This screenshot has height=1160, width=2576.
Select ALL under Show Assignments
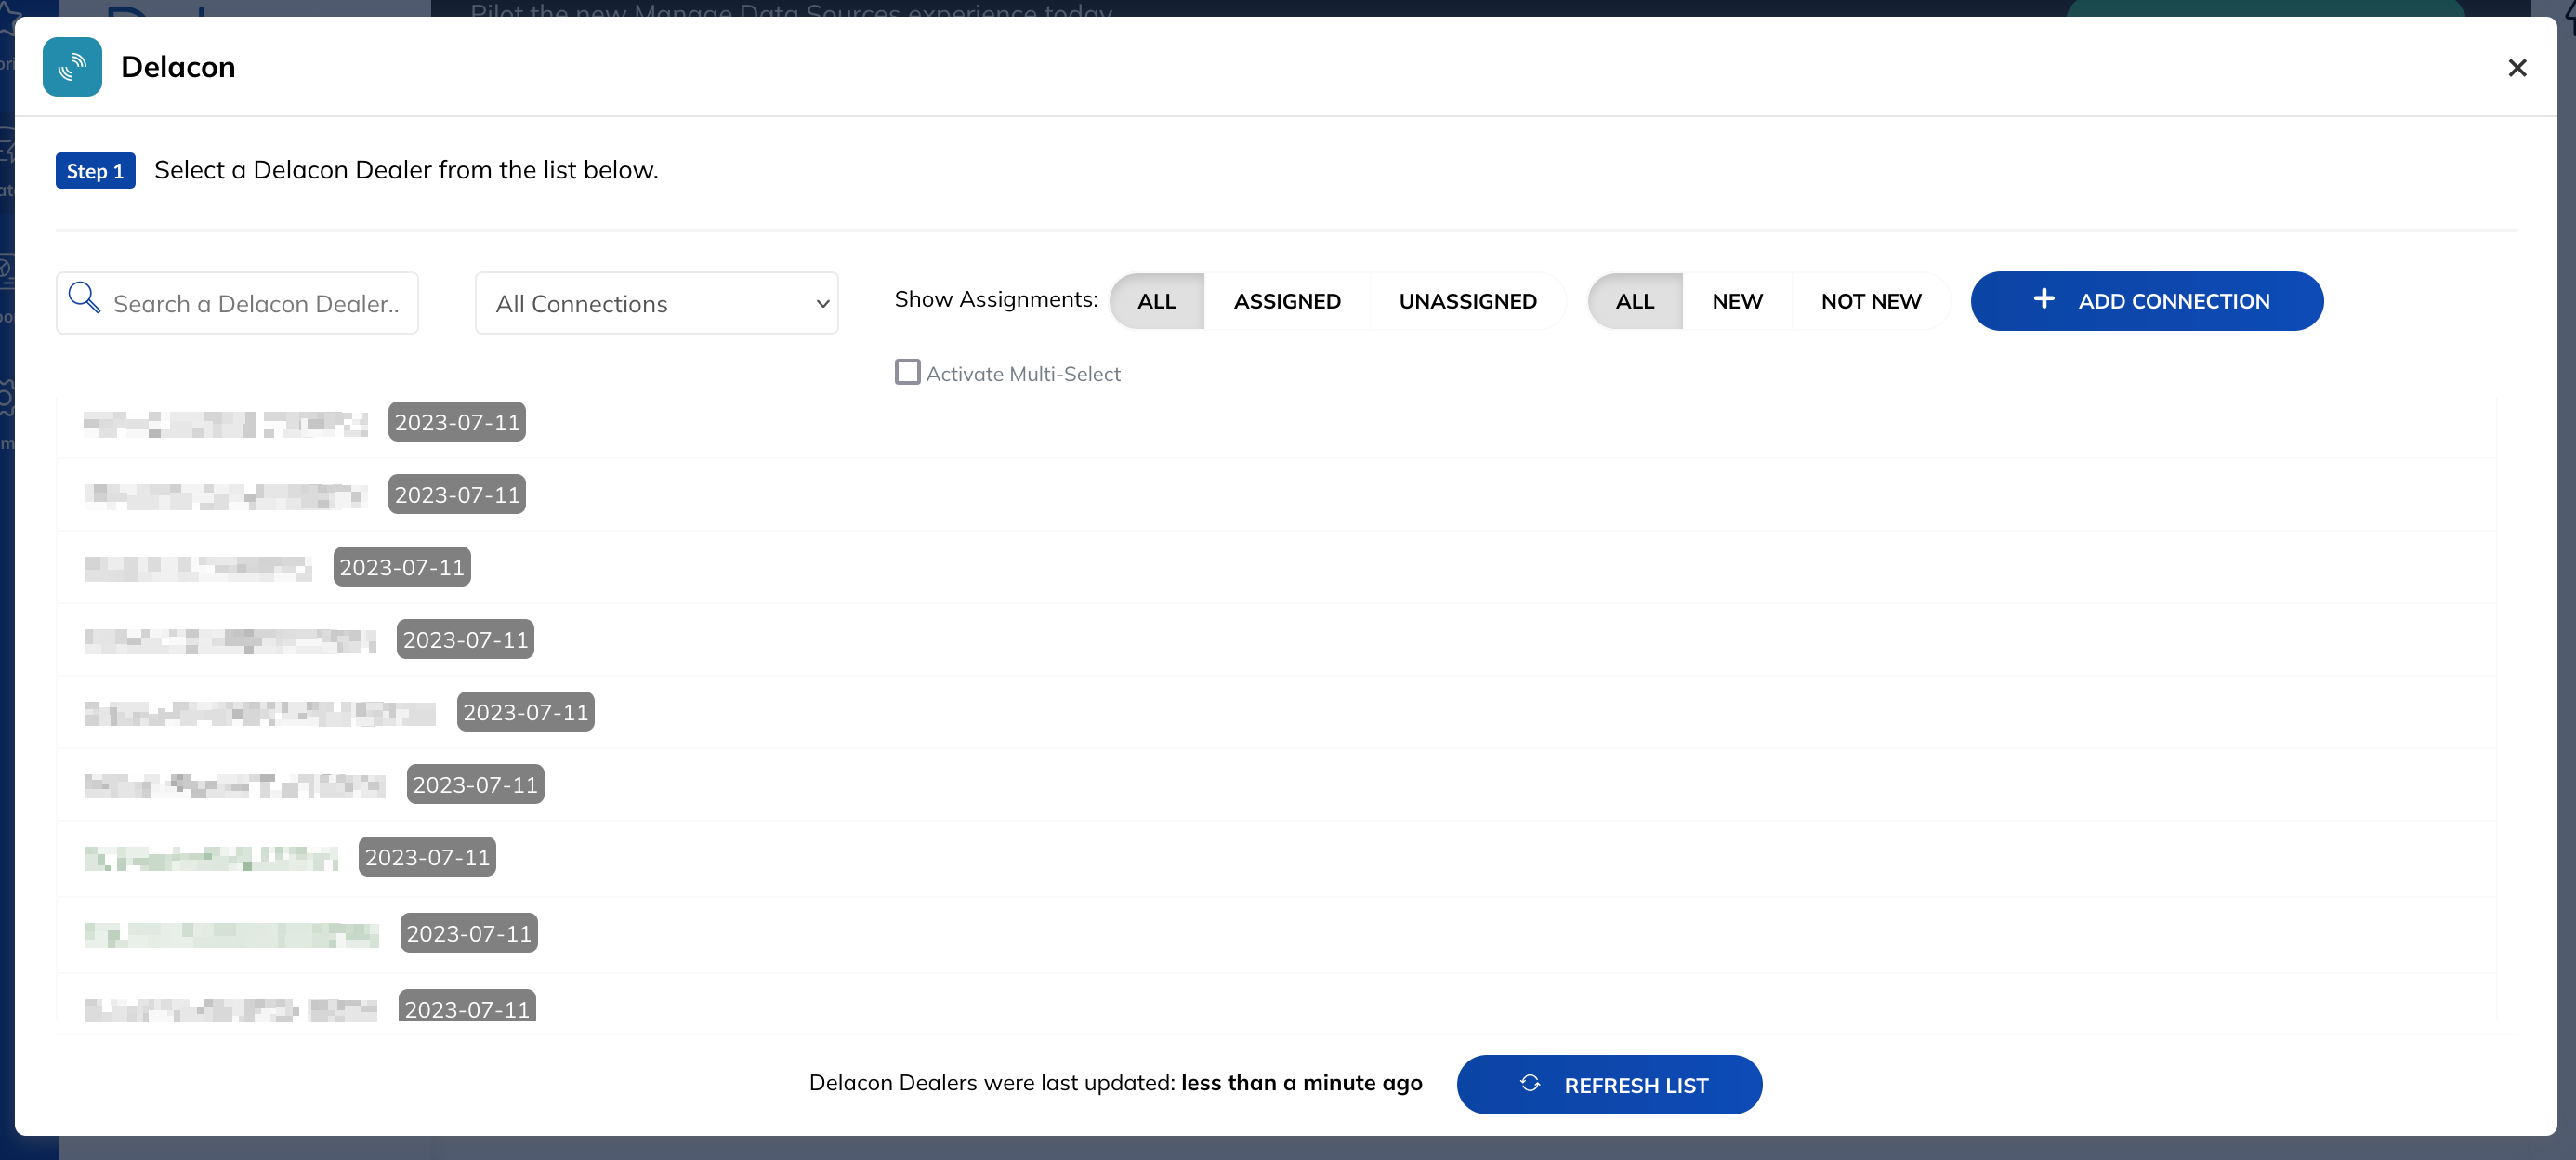1157,301
